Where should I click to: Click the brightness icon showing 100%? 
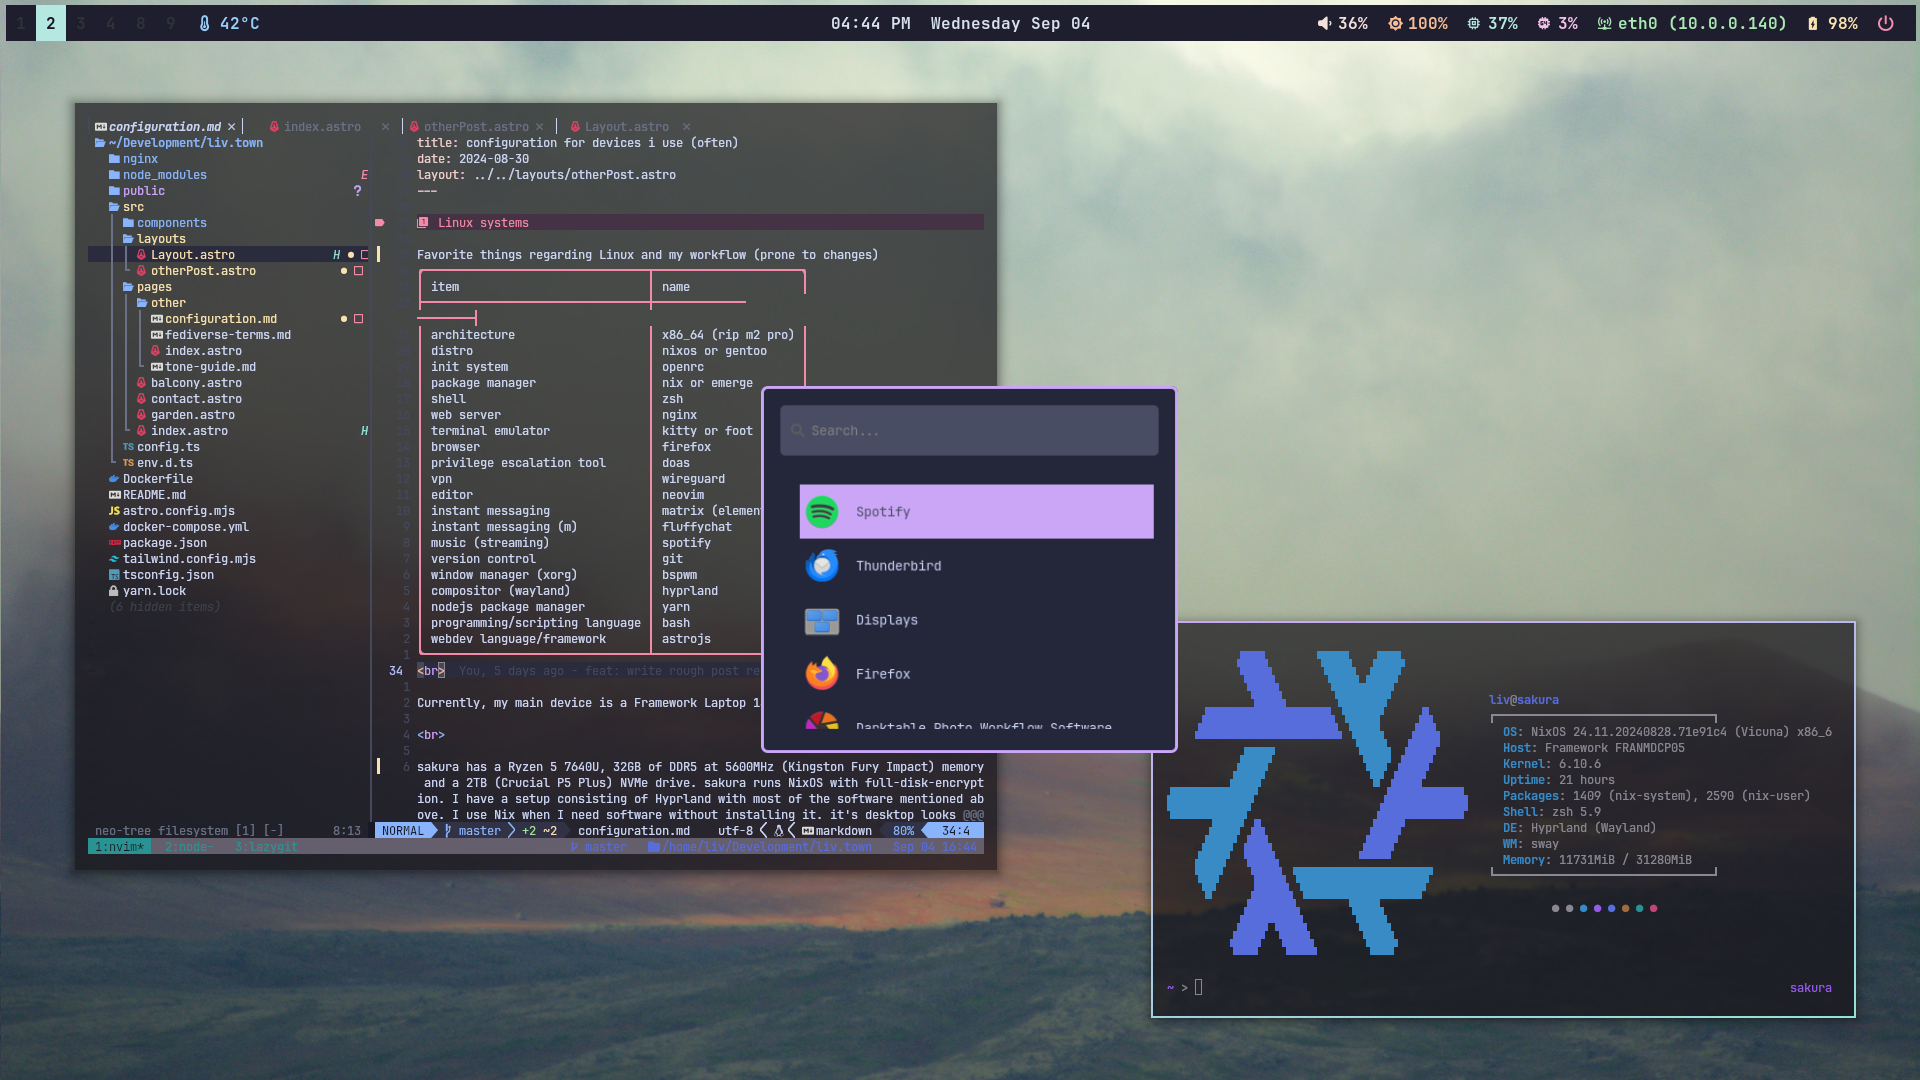tap(1395, 23)
